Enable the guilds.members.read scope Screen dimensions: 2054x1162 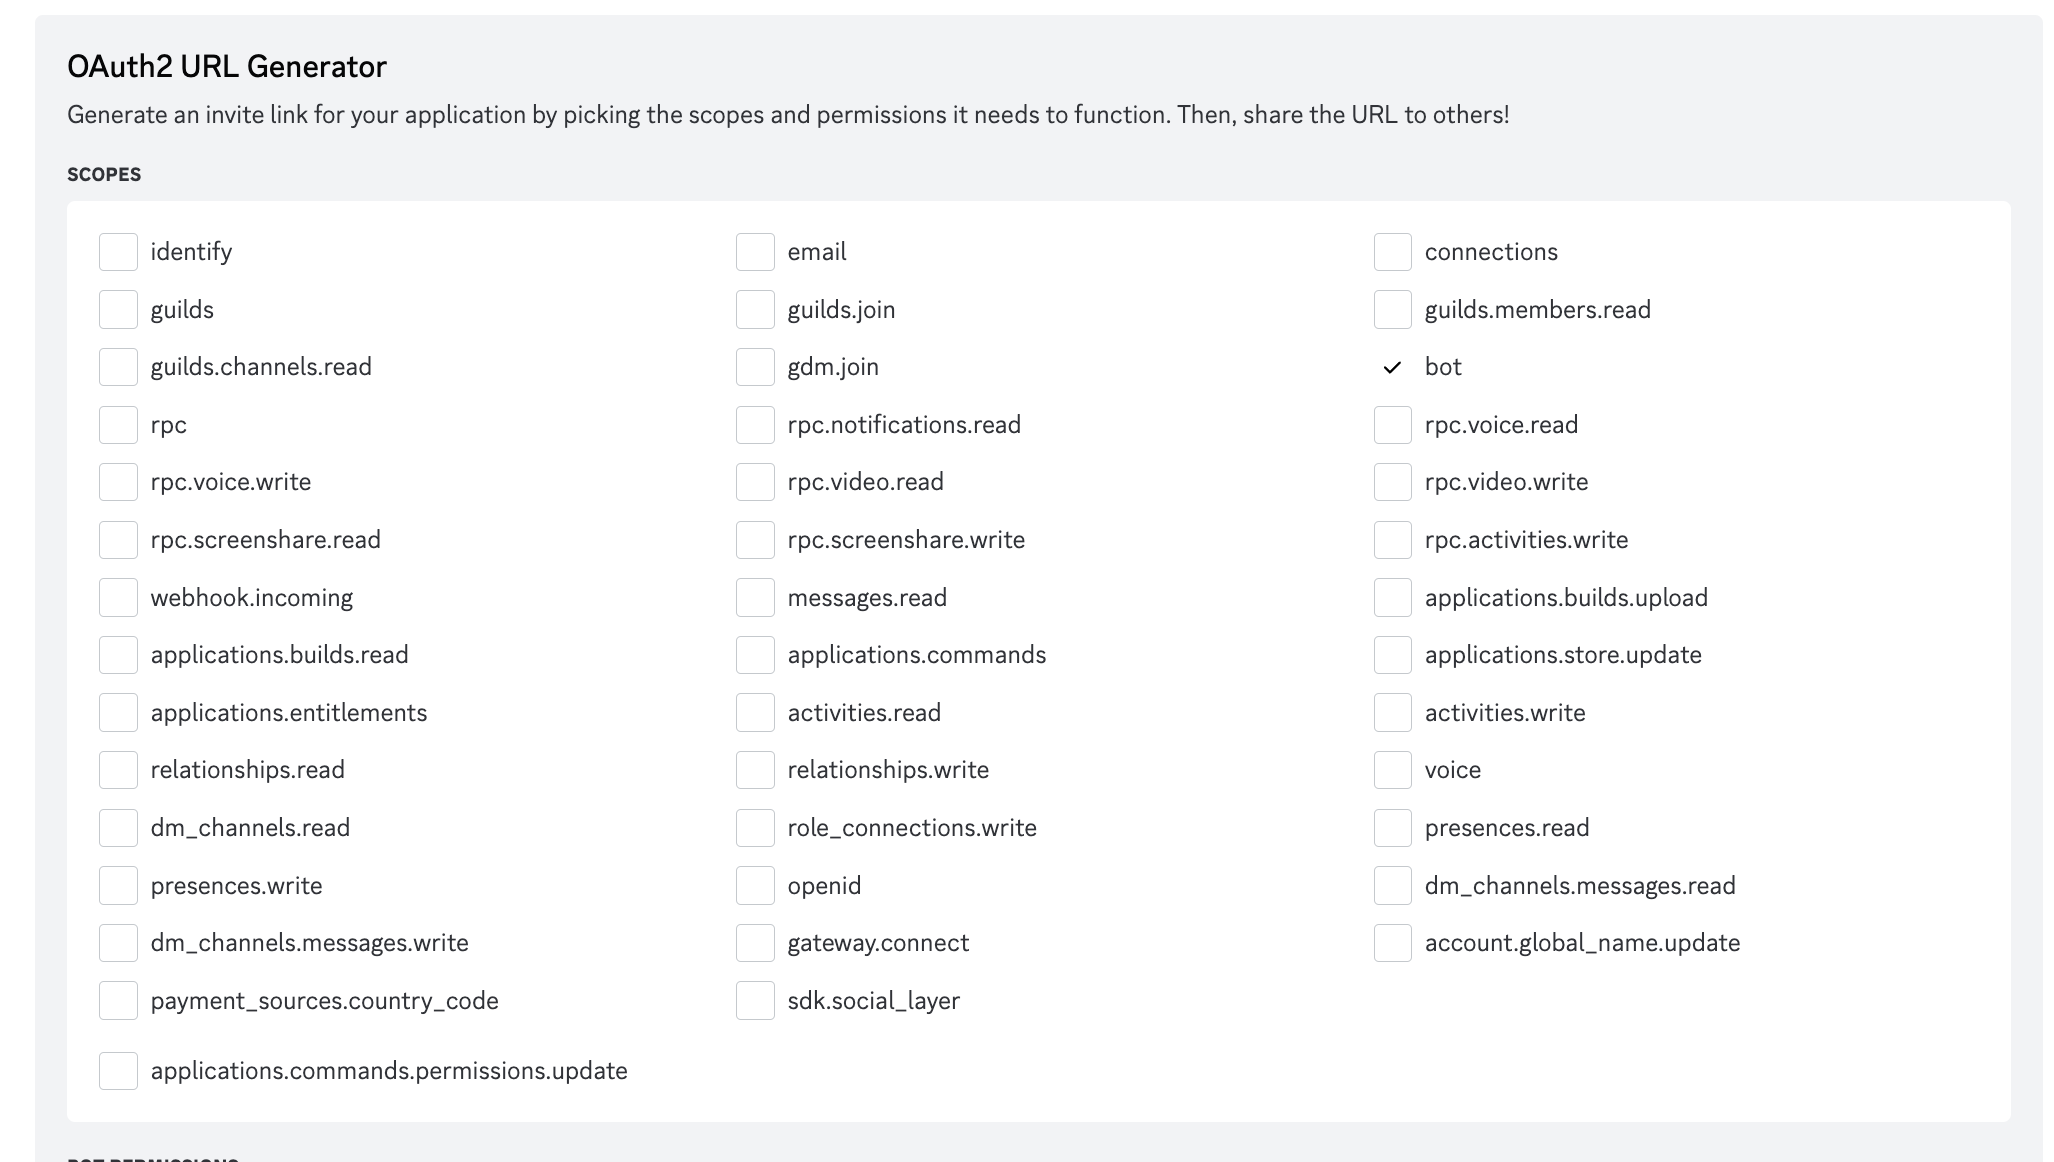[x=1392, y=310]
